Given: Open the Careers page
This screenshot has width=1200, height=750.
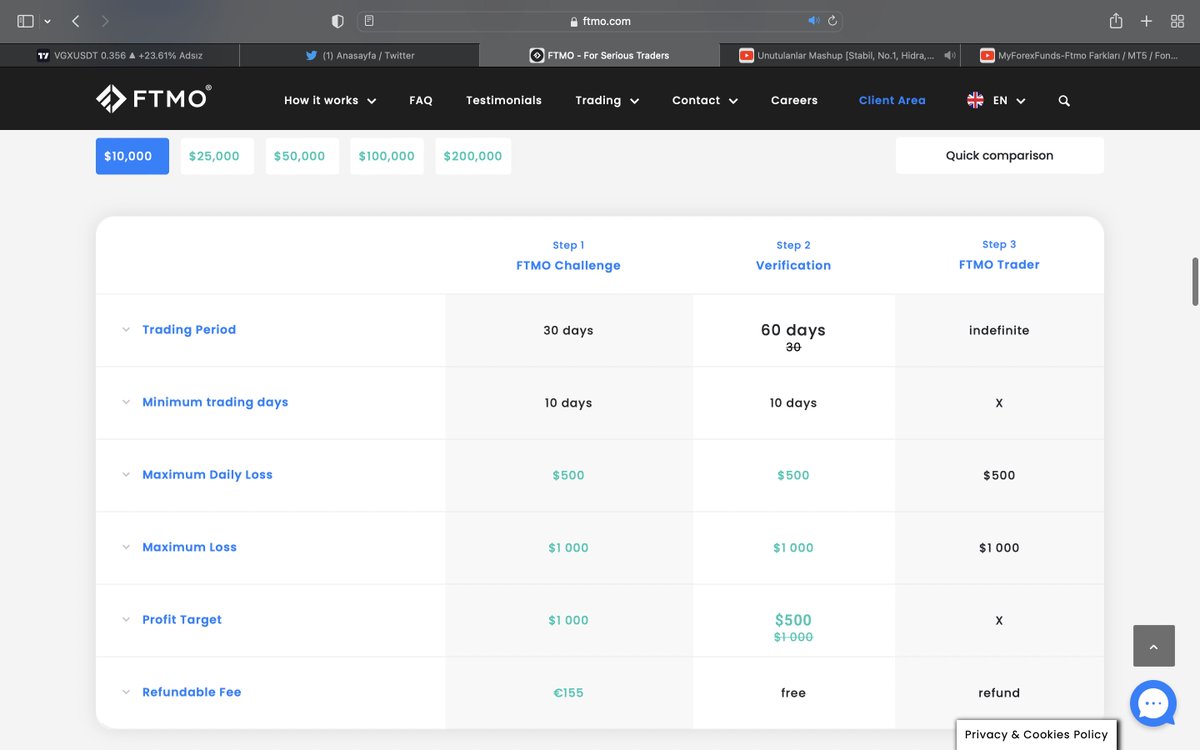Looking at the screenshot, I should point(794,101).
